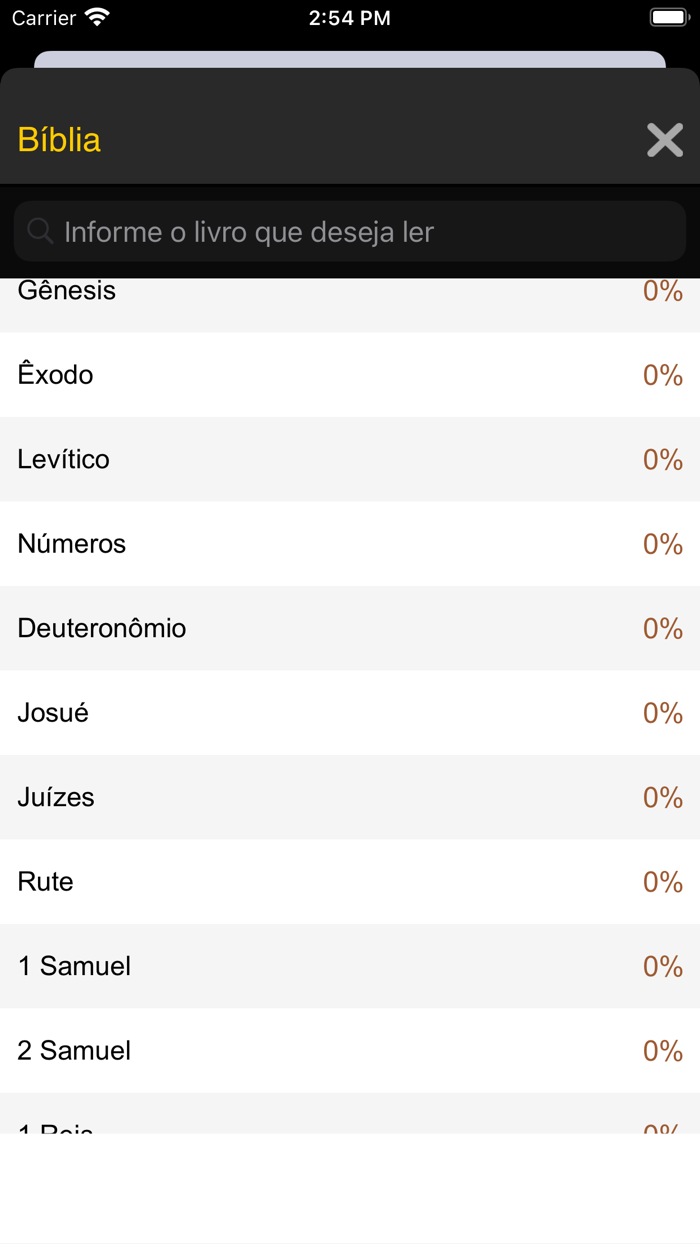Tap the 0% progress next to Josué
This screenshot has width=700, height=1244.
pos(662,713)
